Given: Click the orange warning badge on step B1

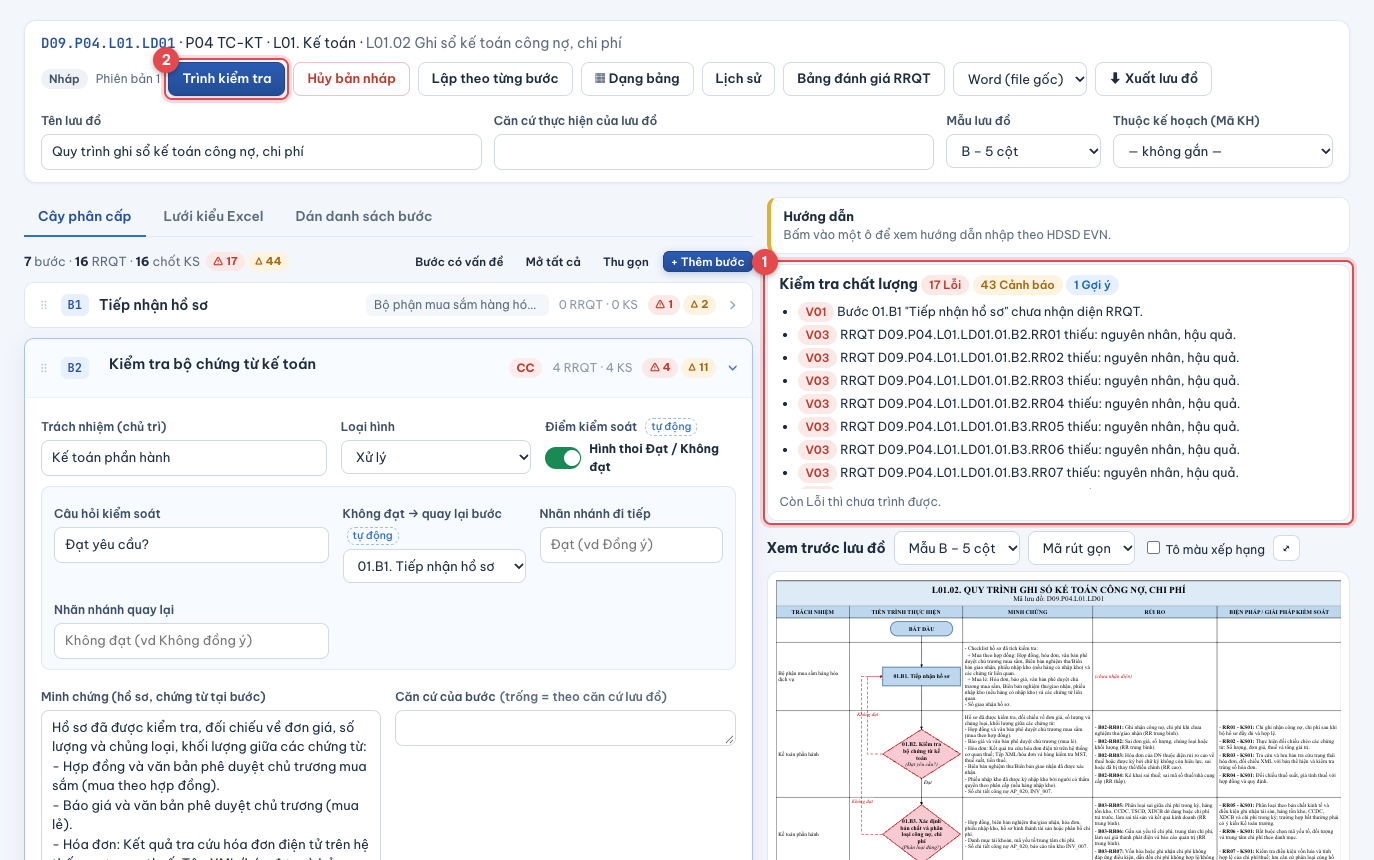Looking at the screenshot, I should click(699, 305).
